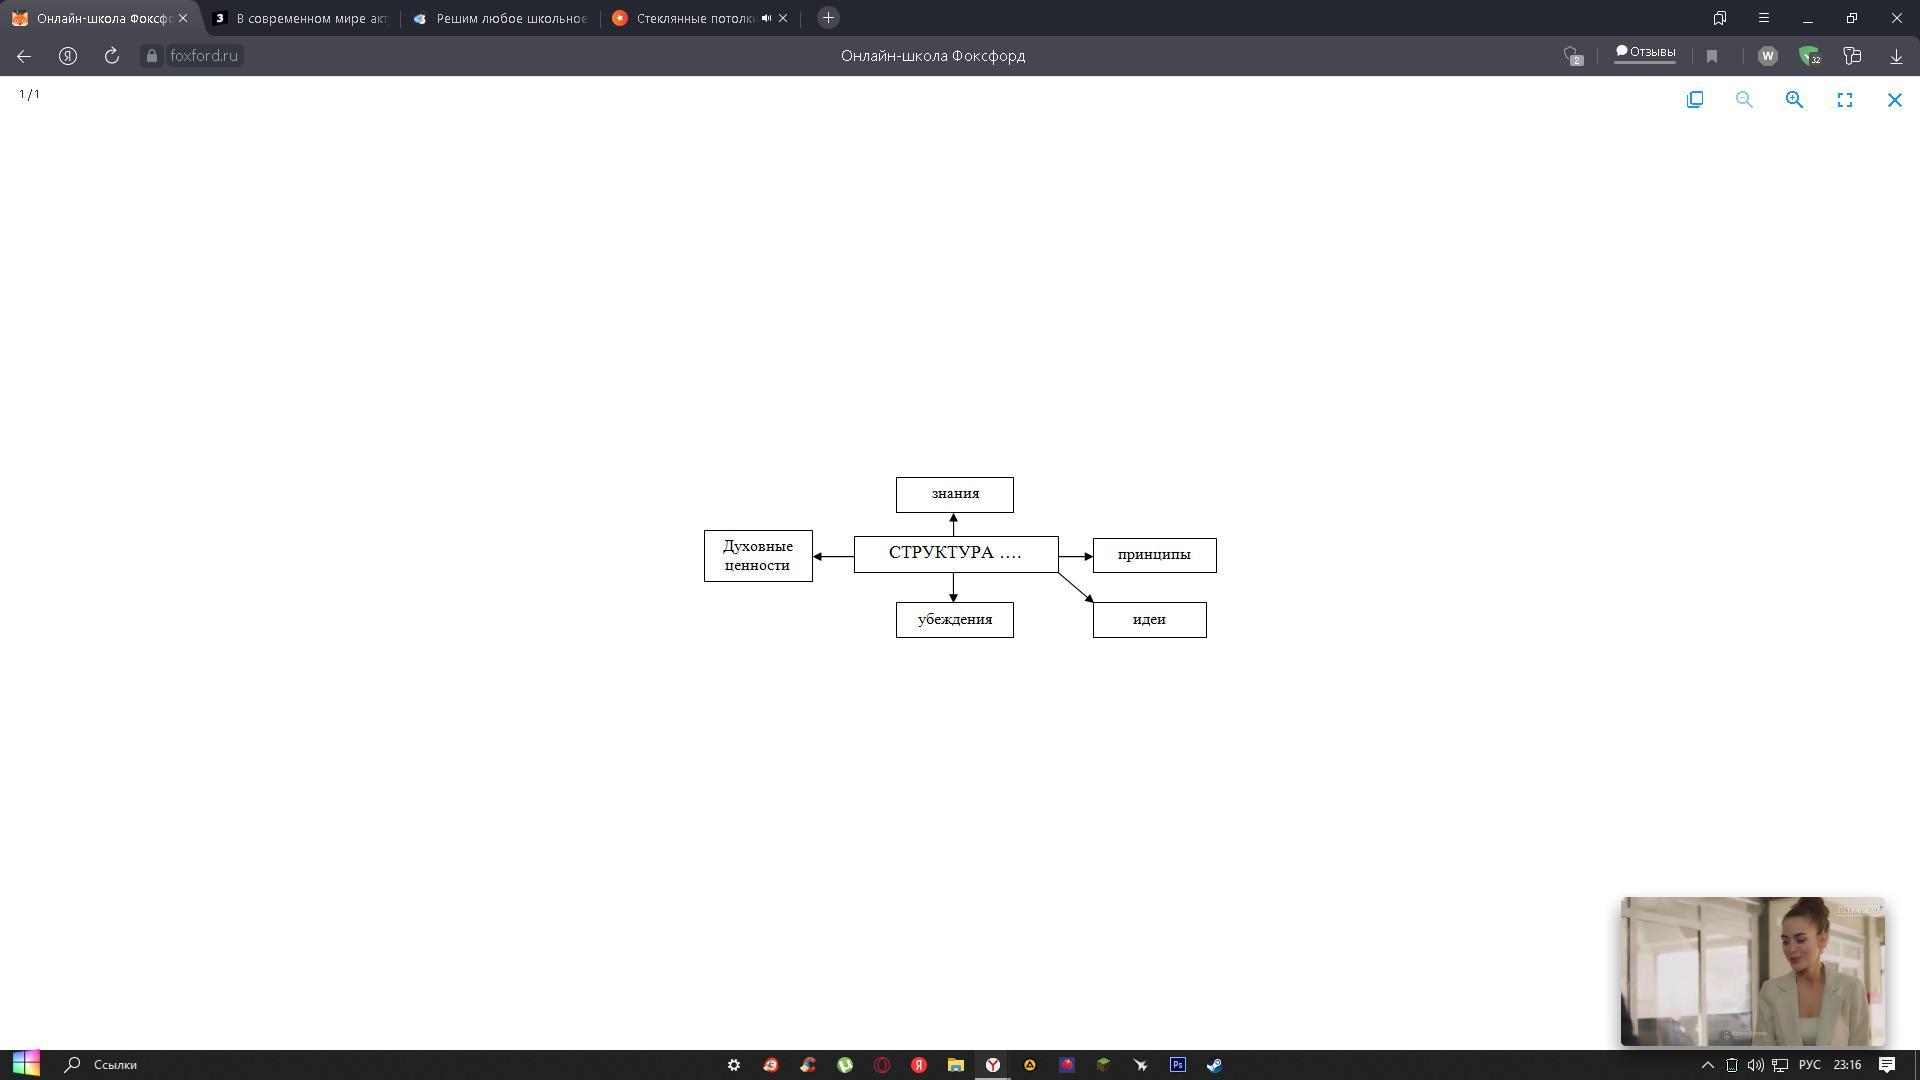Zoom in on the diagram image
Screen dimensions: 1920x1080
[x=1794, y=100]
